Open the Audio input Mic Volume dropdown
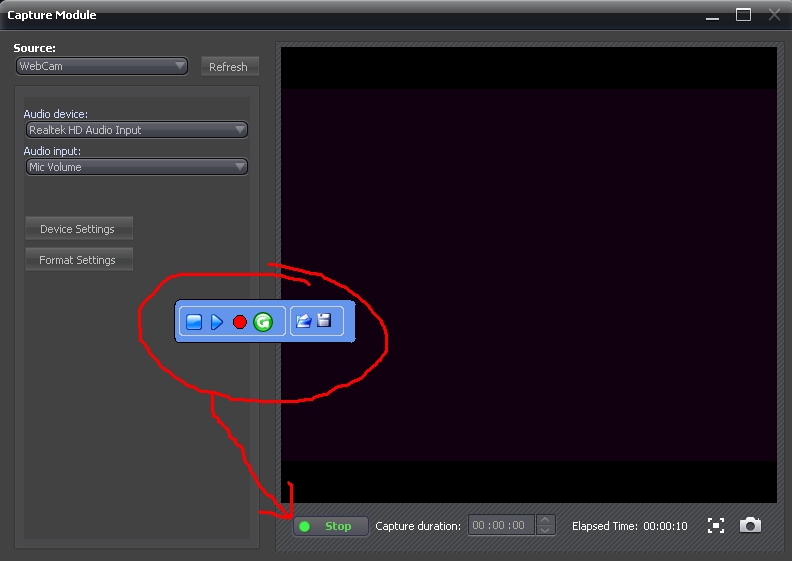 [x=136, y=167]
